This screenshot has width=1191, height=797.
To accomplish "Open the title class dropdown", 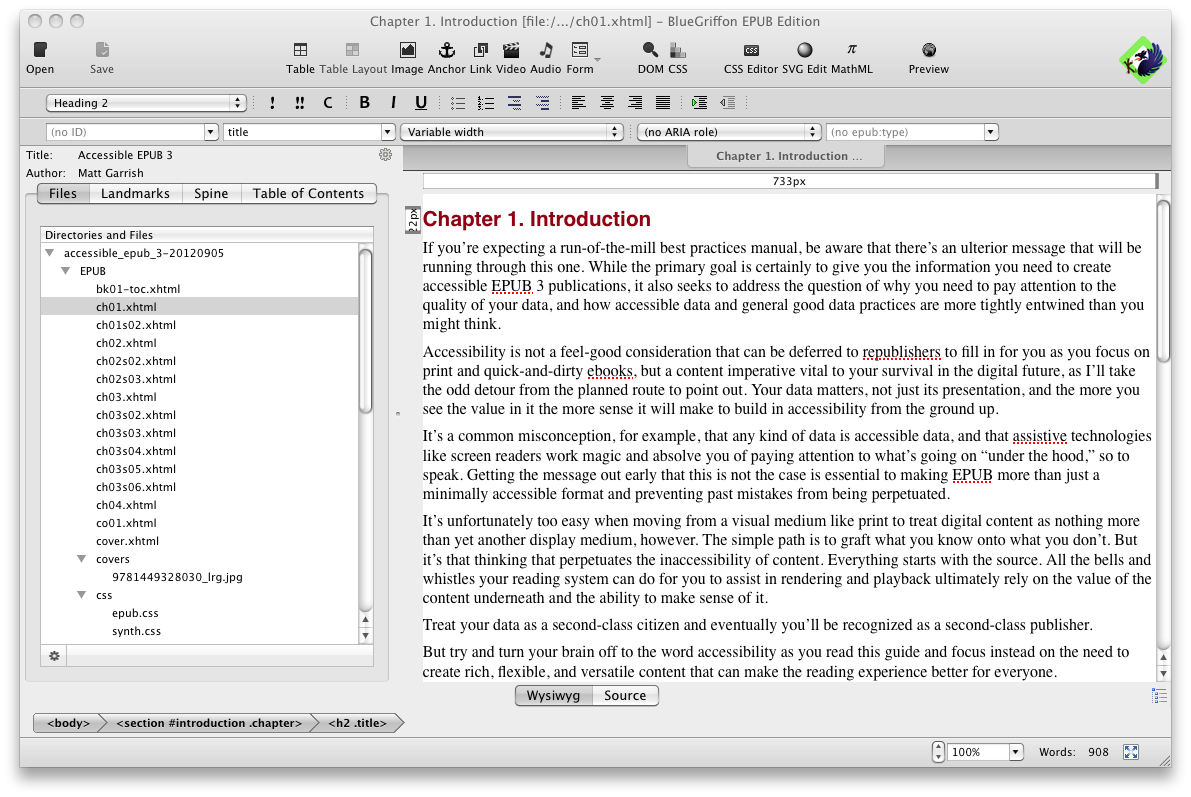I will pos(387,132).
